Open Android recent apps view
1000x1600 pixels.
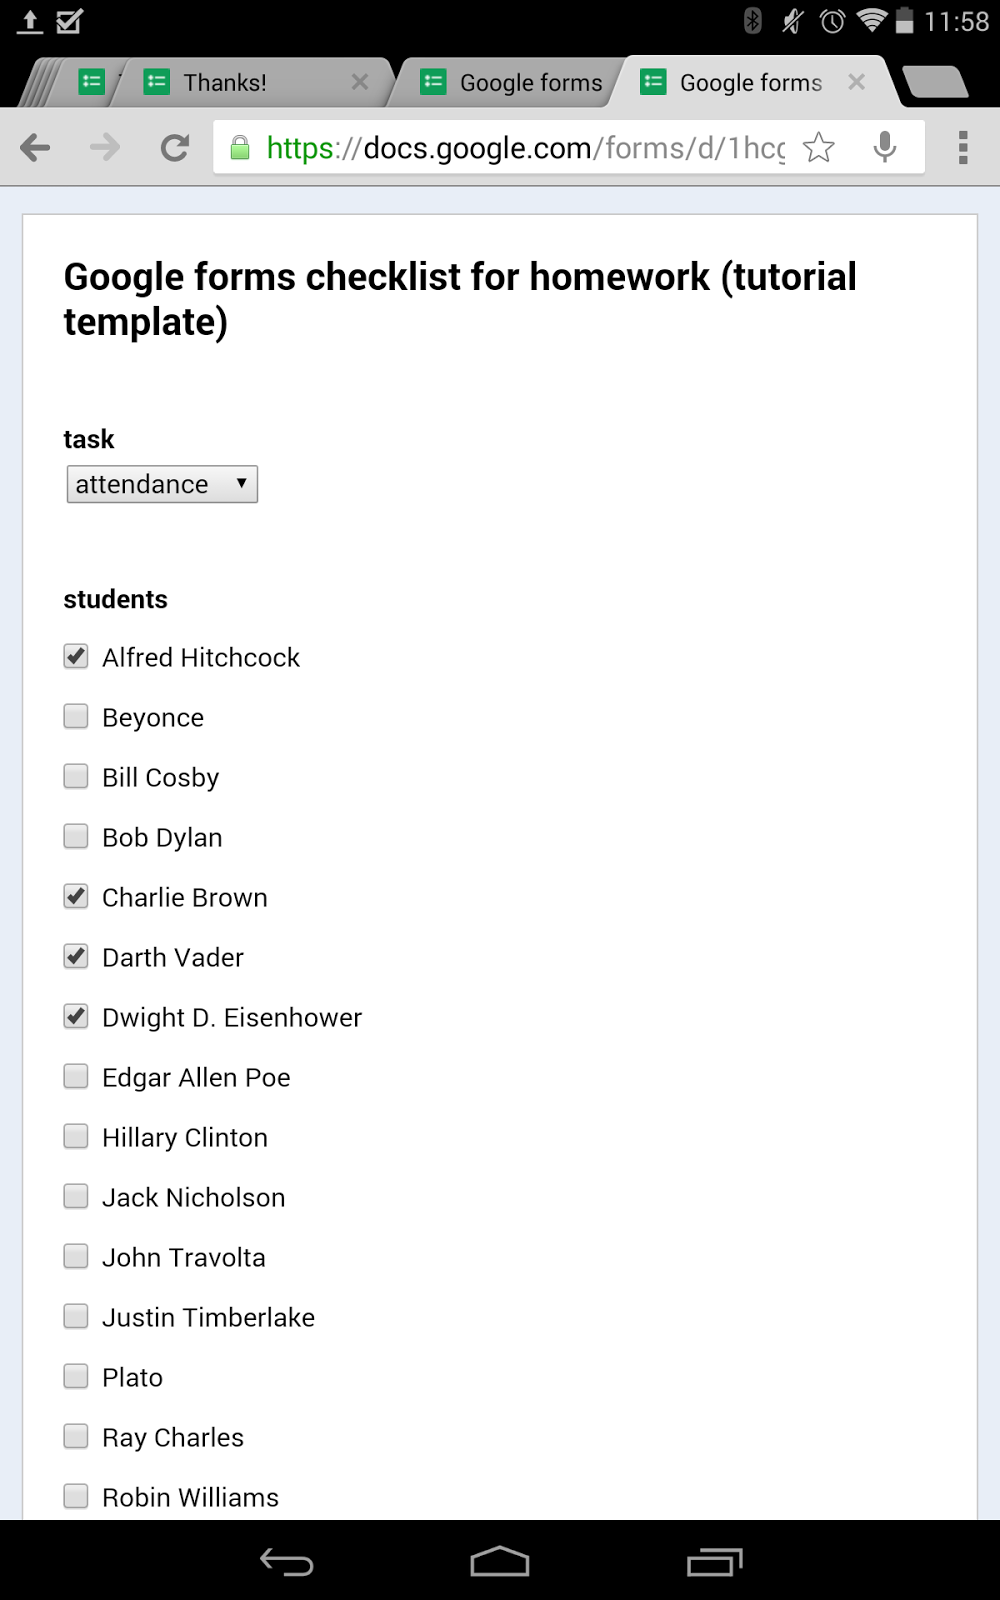click(x=714, y=1561)
